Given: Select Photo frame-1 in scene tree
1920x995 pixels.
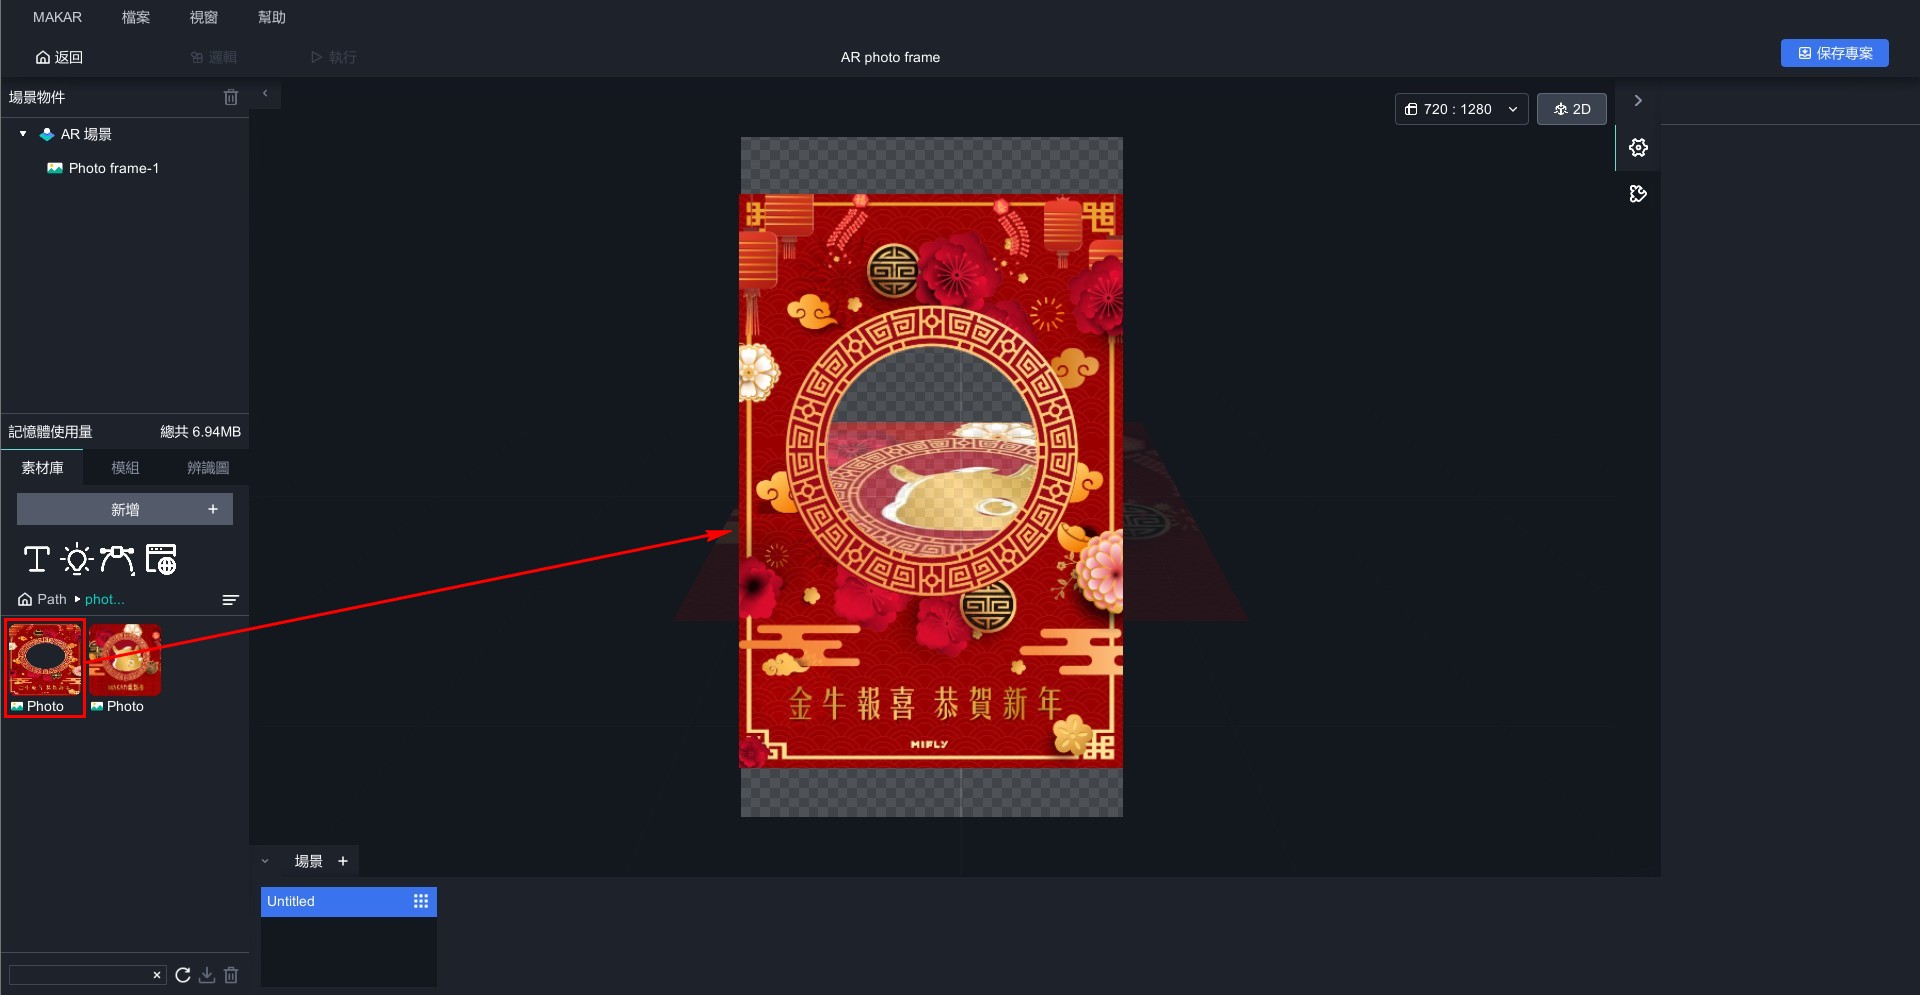Looking at the screenshot, I should (x=113, y=168).
